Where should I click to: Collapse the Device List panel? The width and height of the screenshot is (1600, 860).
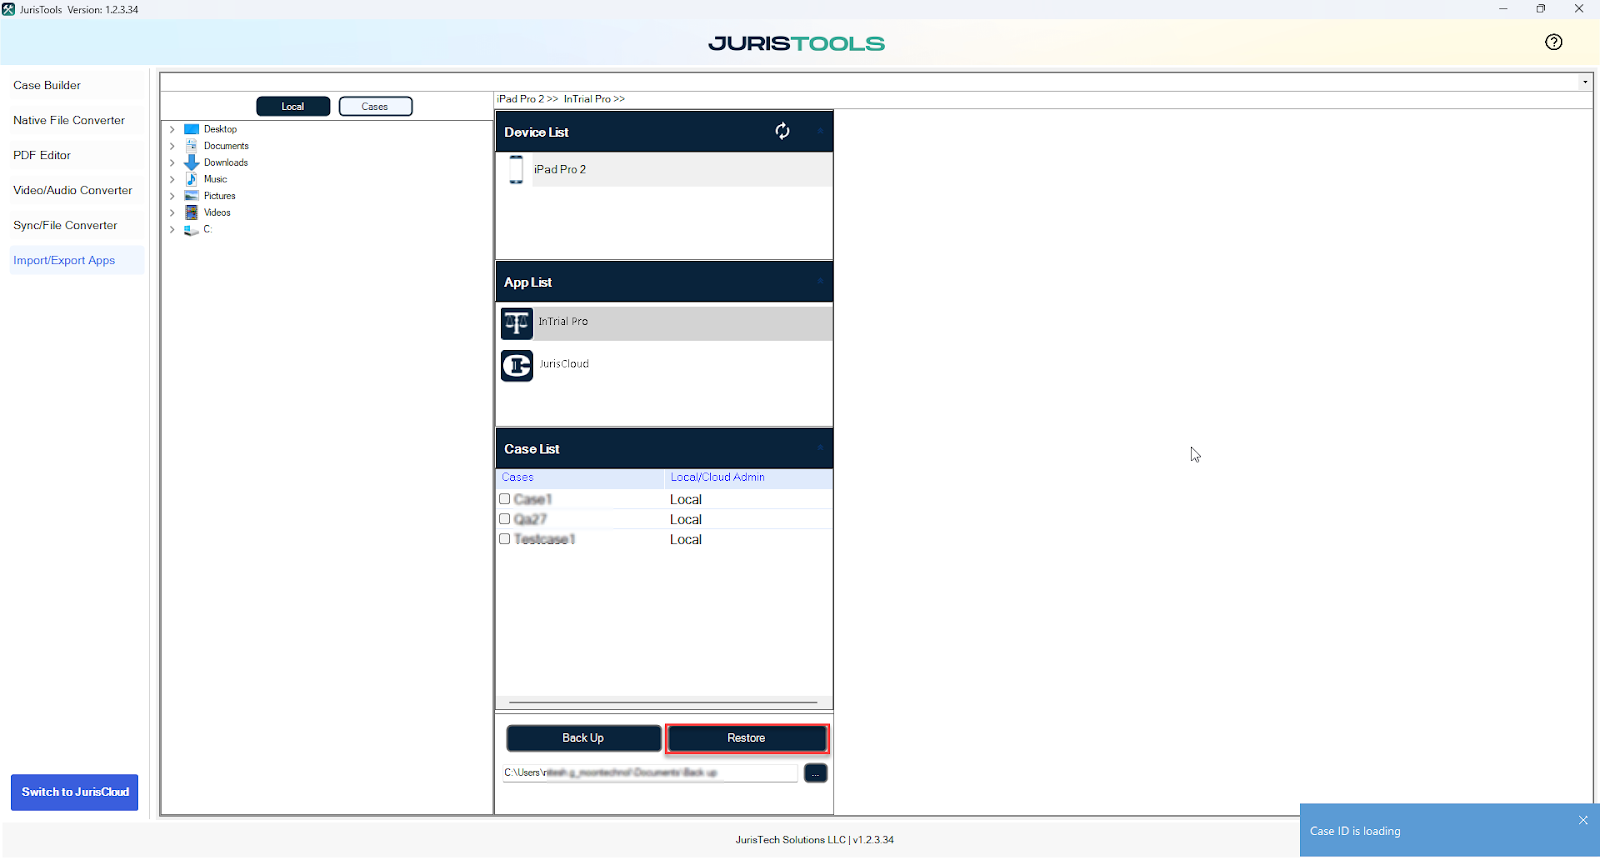click(x=820, y=131)
